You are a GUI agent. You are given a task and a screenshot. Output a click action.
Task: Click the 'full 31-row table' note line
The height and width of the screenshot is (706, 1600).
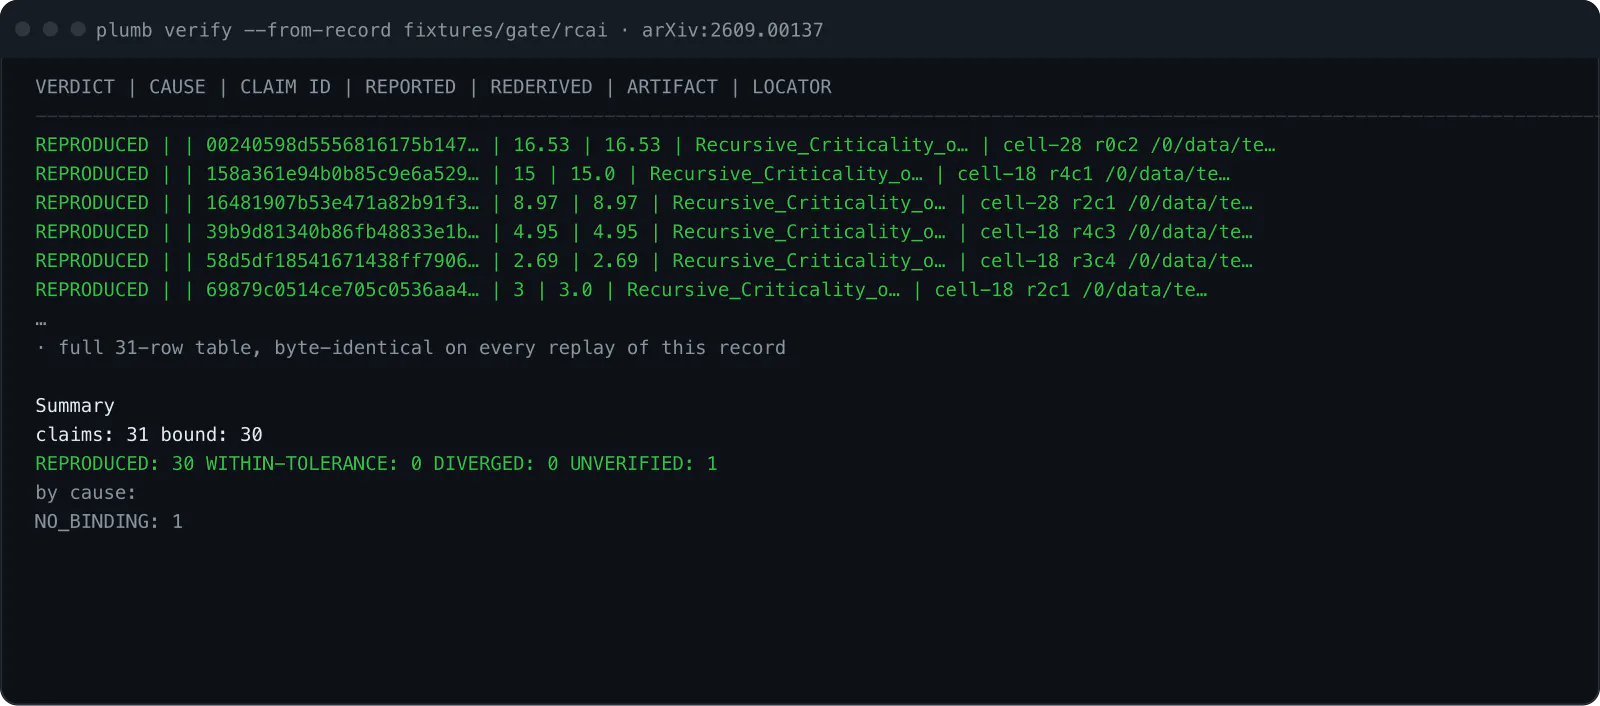pyautogui.click(x=411, y=348)
